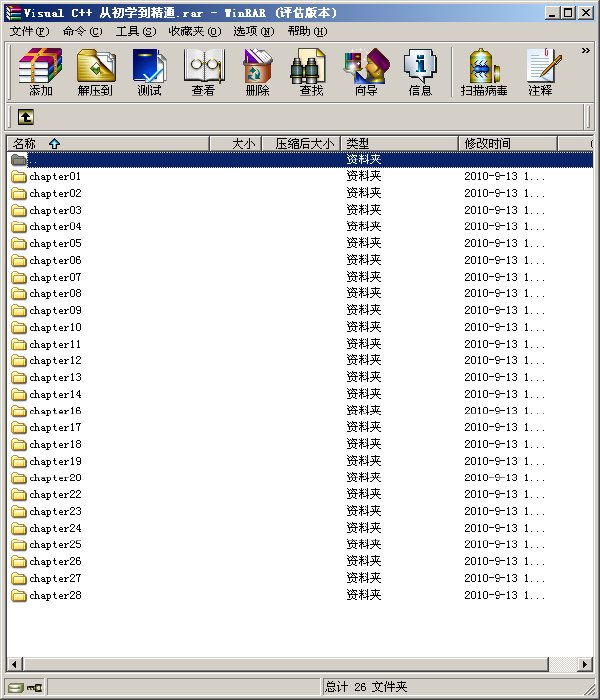Click horizontal scrollbar left arrow

click(x=15, y=664)
